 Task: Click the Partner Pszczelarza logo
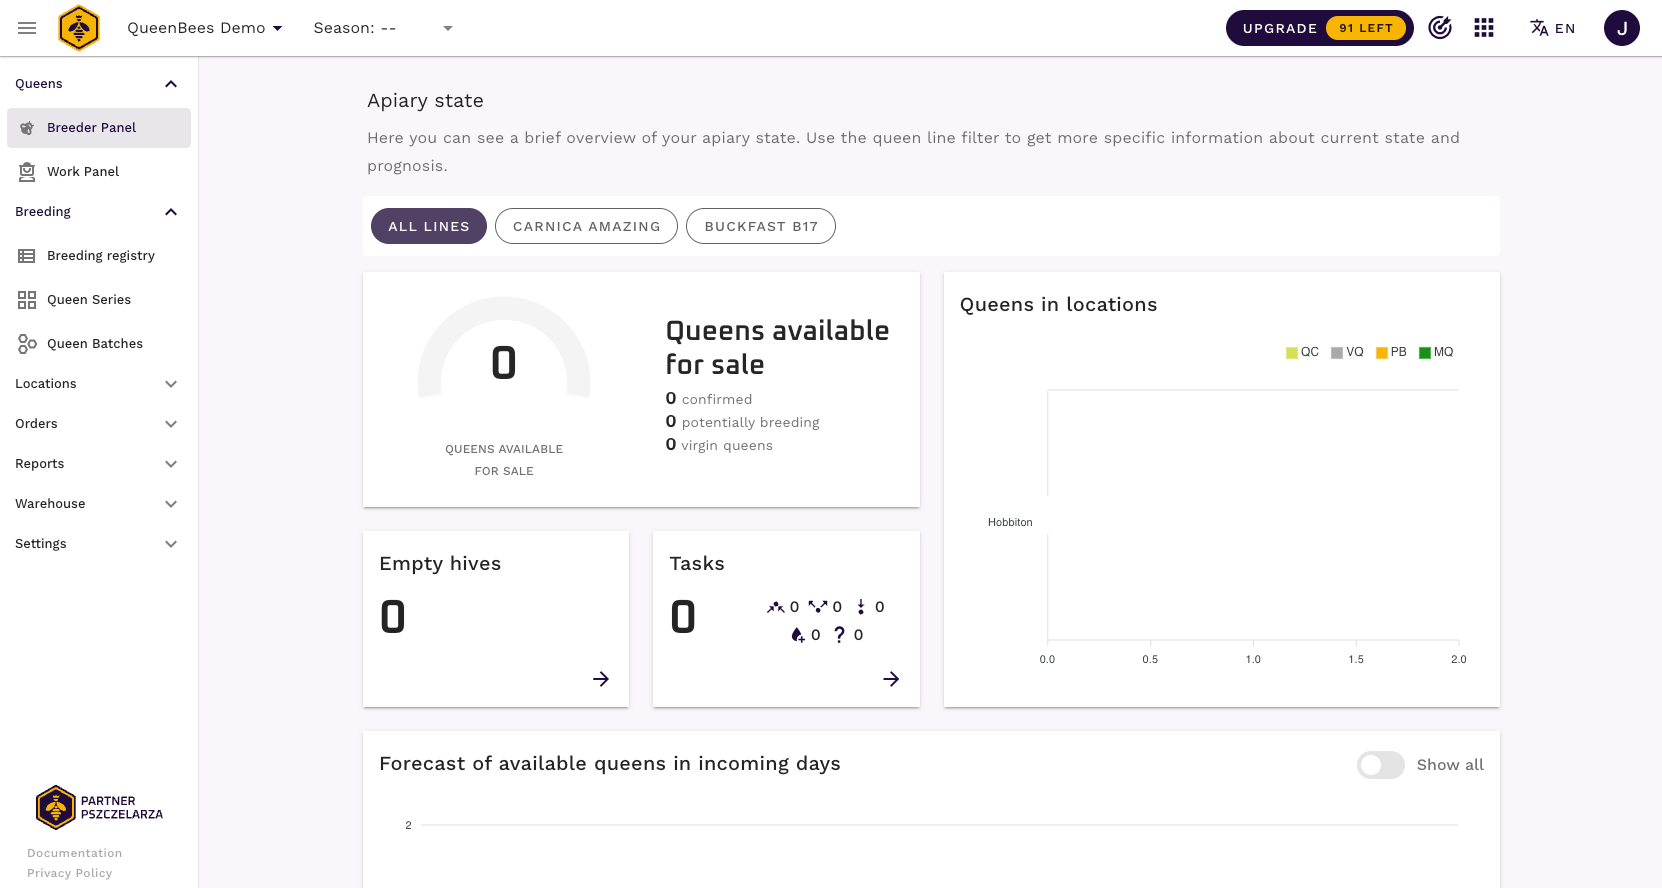coord(99,807)
